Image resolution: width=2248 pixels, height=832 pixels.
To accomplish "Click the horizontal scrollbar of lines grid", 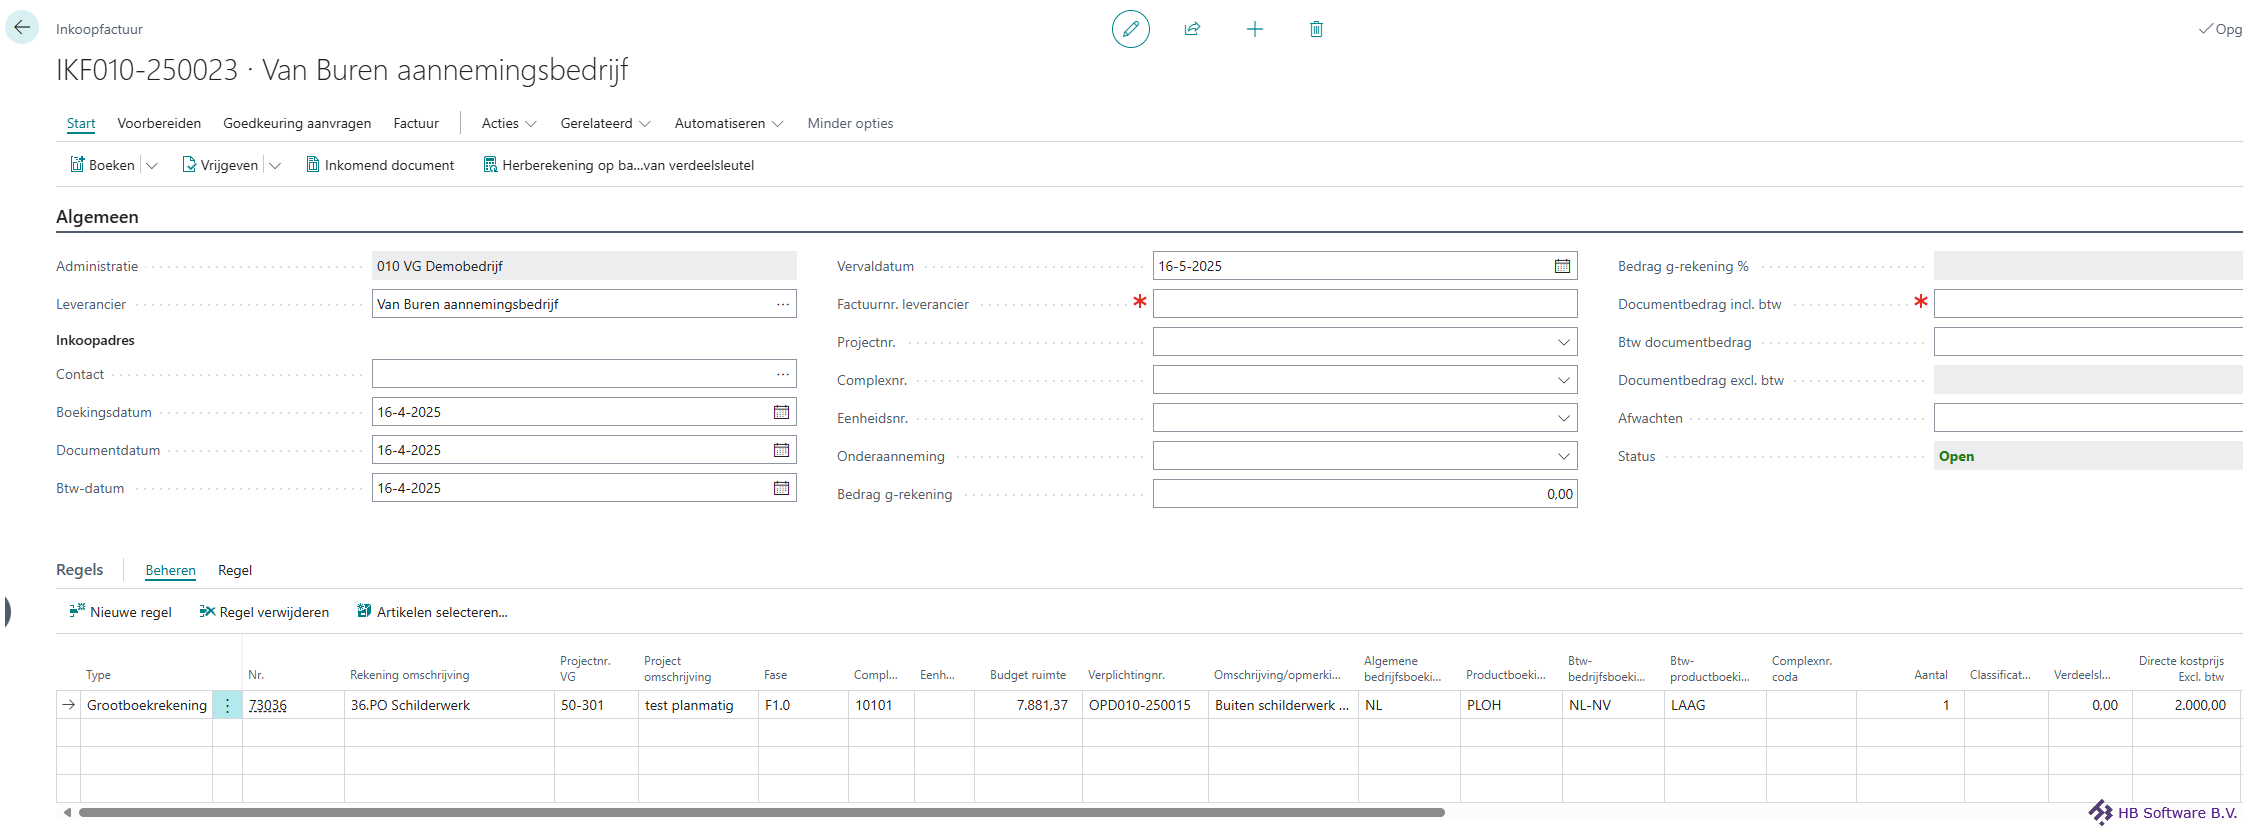I will [762, 812].
